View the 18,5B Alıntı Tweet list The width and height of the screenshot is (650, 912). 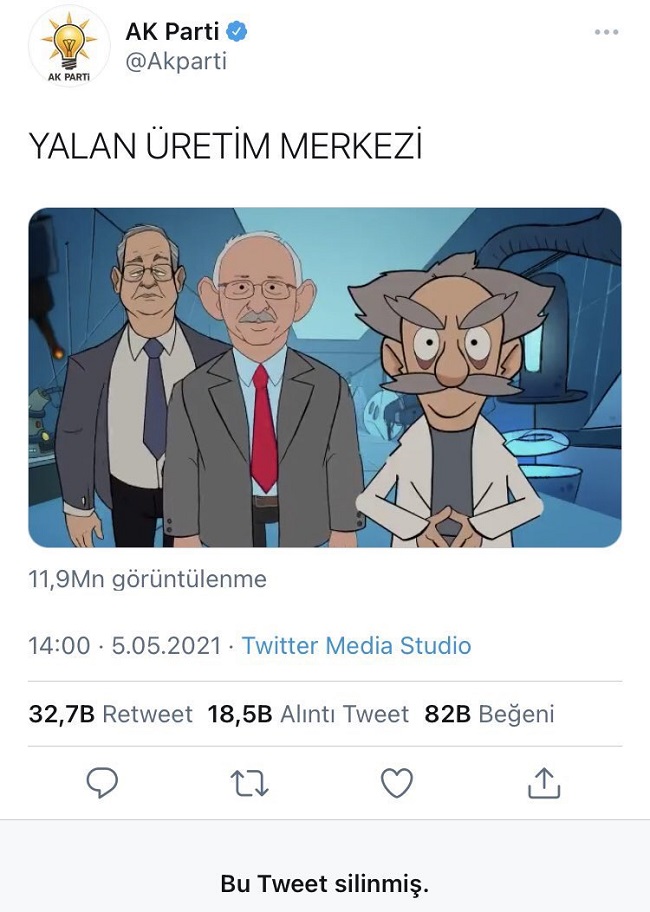(308, 714)
